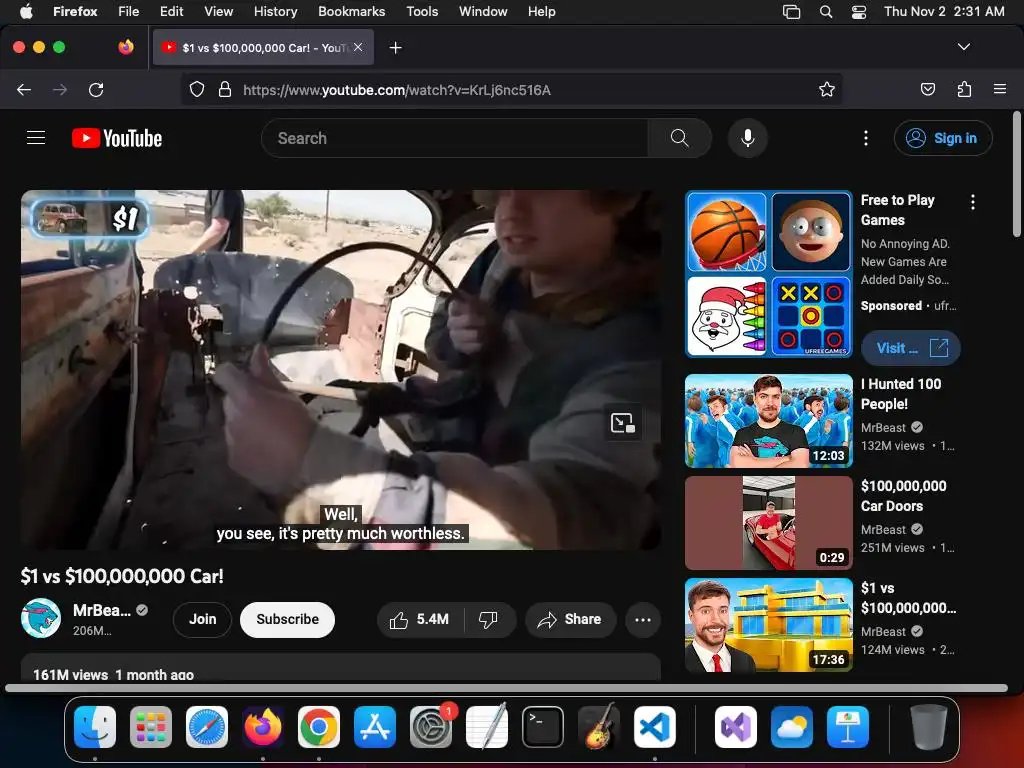The width and height of the screenshot is (1024, 768).
Task: Open System Settings from the Dock
Action: pos(431,727)
